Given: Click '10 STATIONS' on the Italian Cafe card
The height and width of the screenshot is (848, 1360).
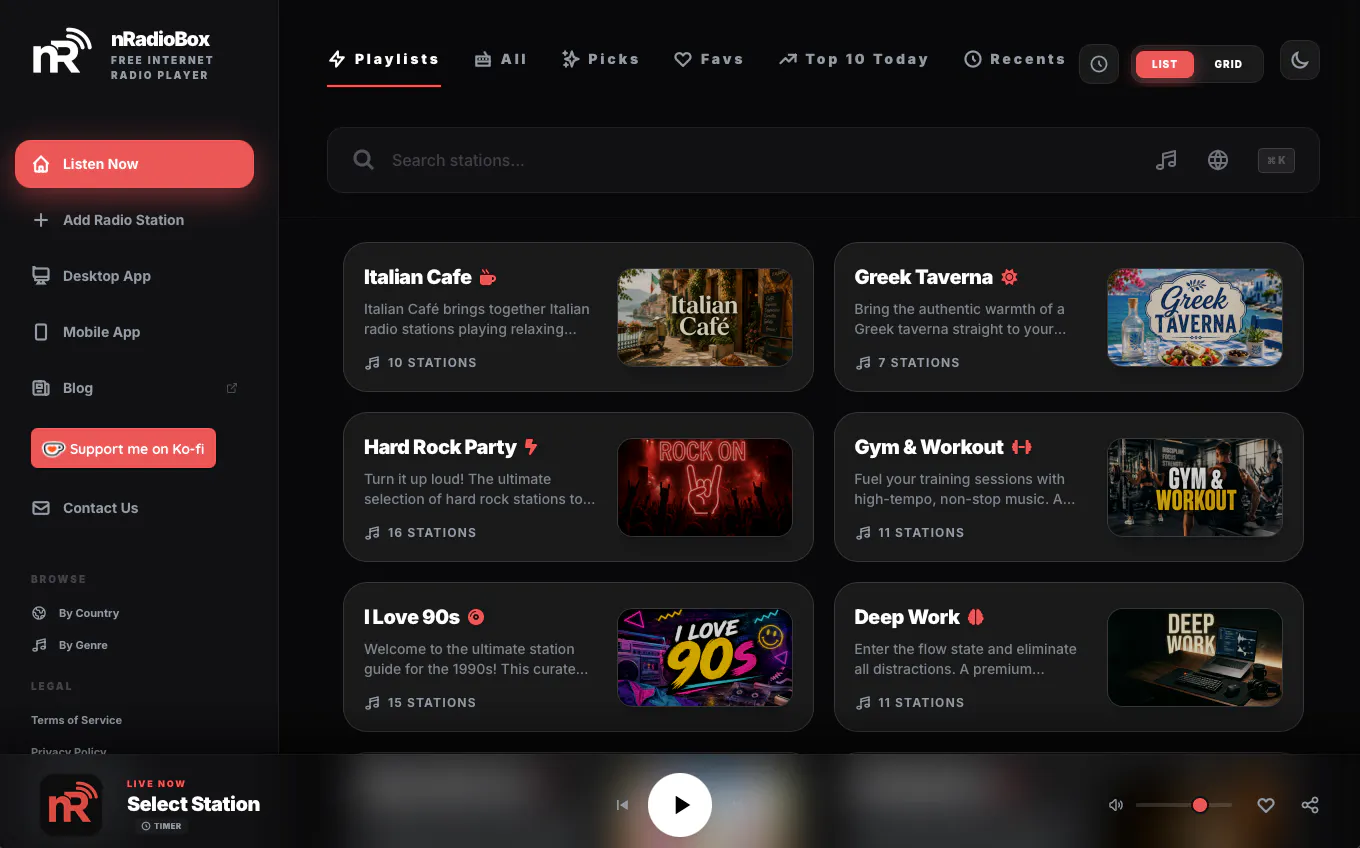Looking at the screenshot, I should tap(432, 363).
